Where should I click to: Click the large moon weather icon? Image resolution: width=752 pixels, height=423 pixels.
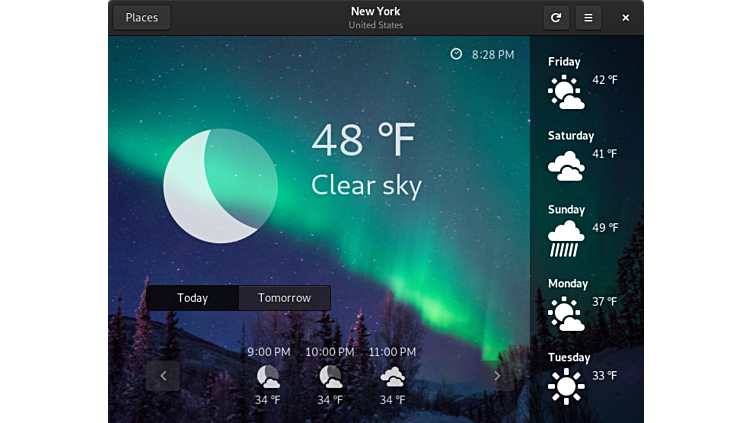220,186
